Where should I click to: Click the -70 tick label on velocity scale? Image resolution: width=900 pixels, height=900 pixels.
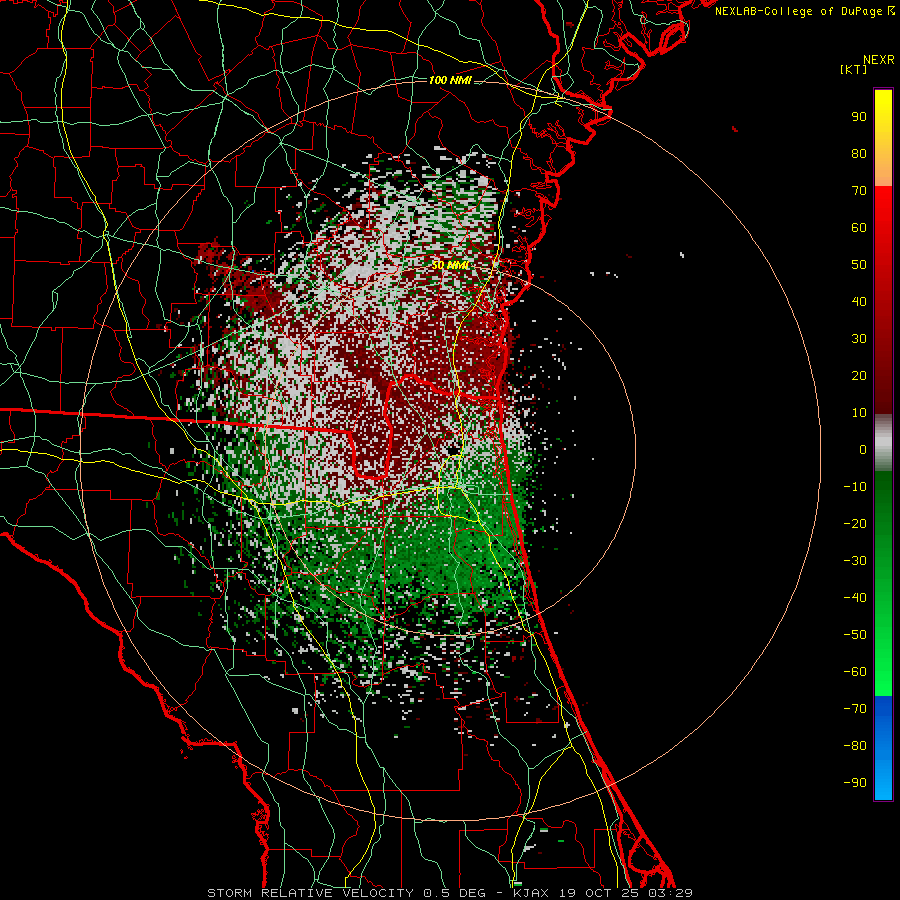855,709
